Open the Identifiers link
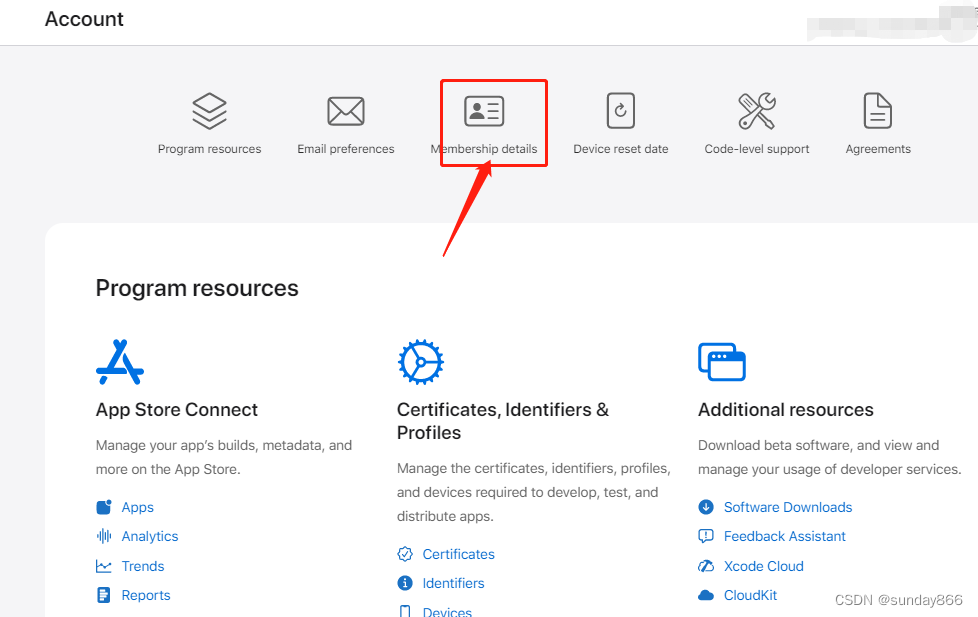978x617 pixels. [453, 583]
